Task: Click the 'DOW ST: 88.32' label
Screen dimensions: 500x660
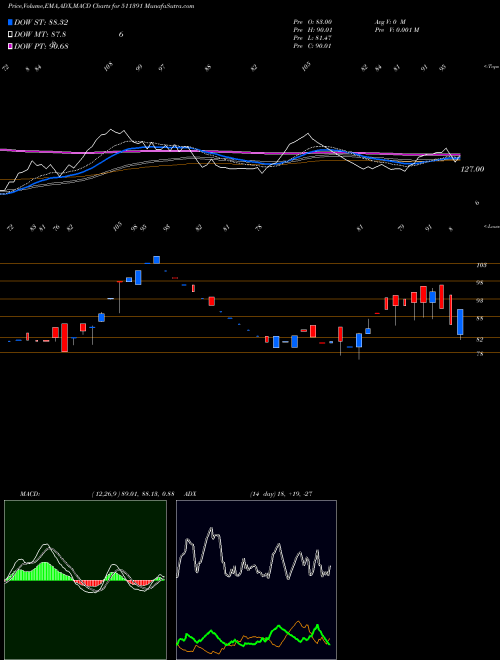Action: click(41, 22)
